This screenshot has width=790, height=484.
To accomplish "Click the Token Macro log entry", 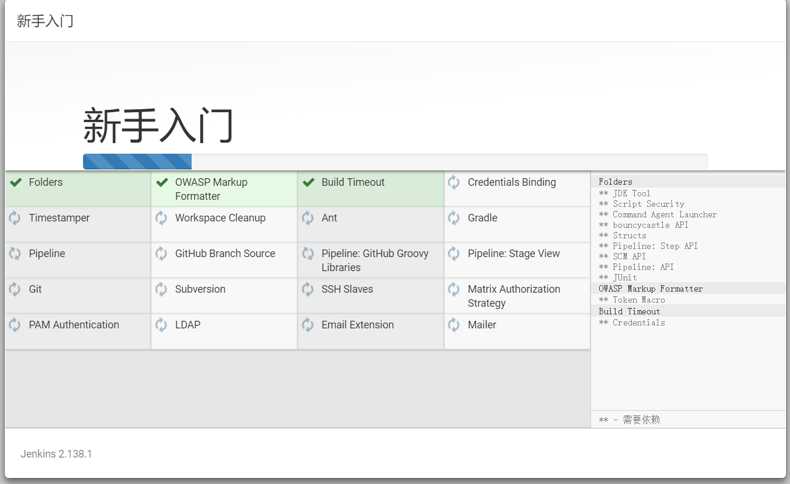I will [x=632, y=300].
